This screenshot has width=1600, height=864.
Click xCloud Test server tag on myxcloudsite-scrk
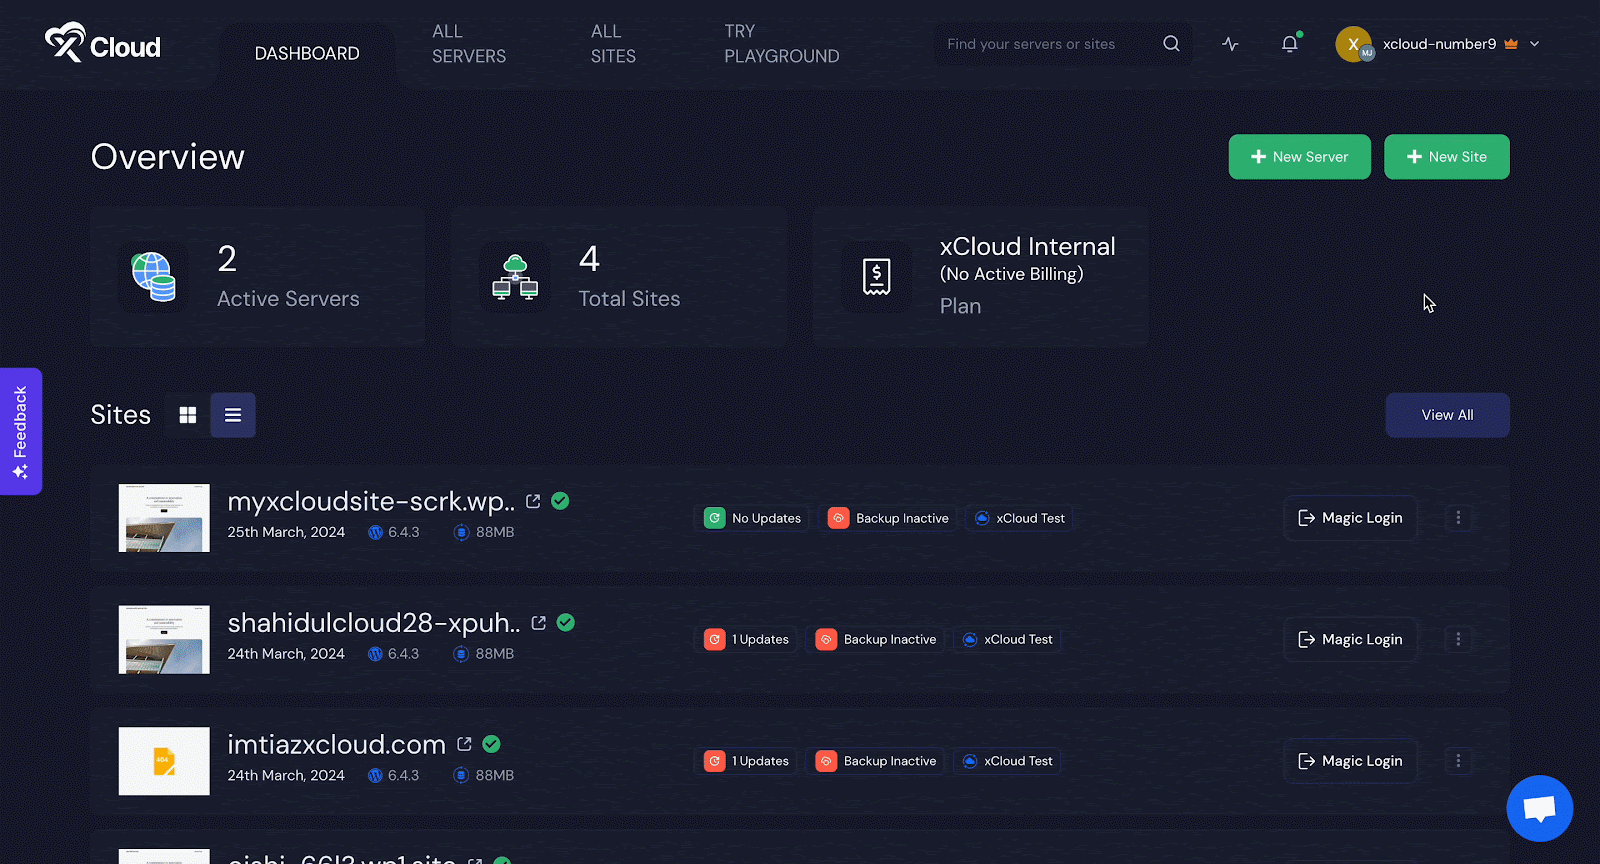coord(1020,518)
